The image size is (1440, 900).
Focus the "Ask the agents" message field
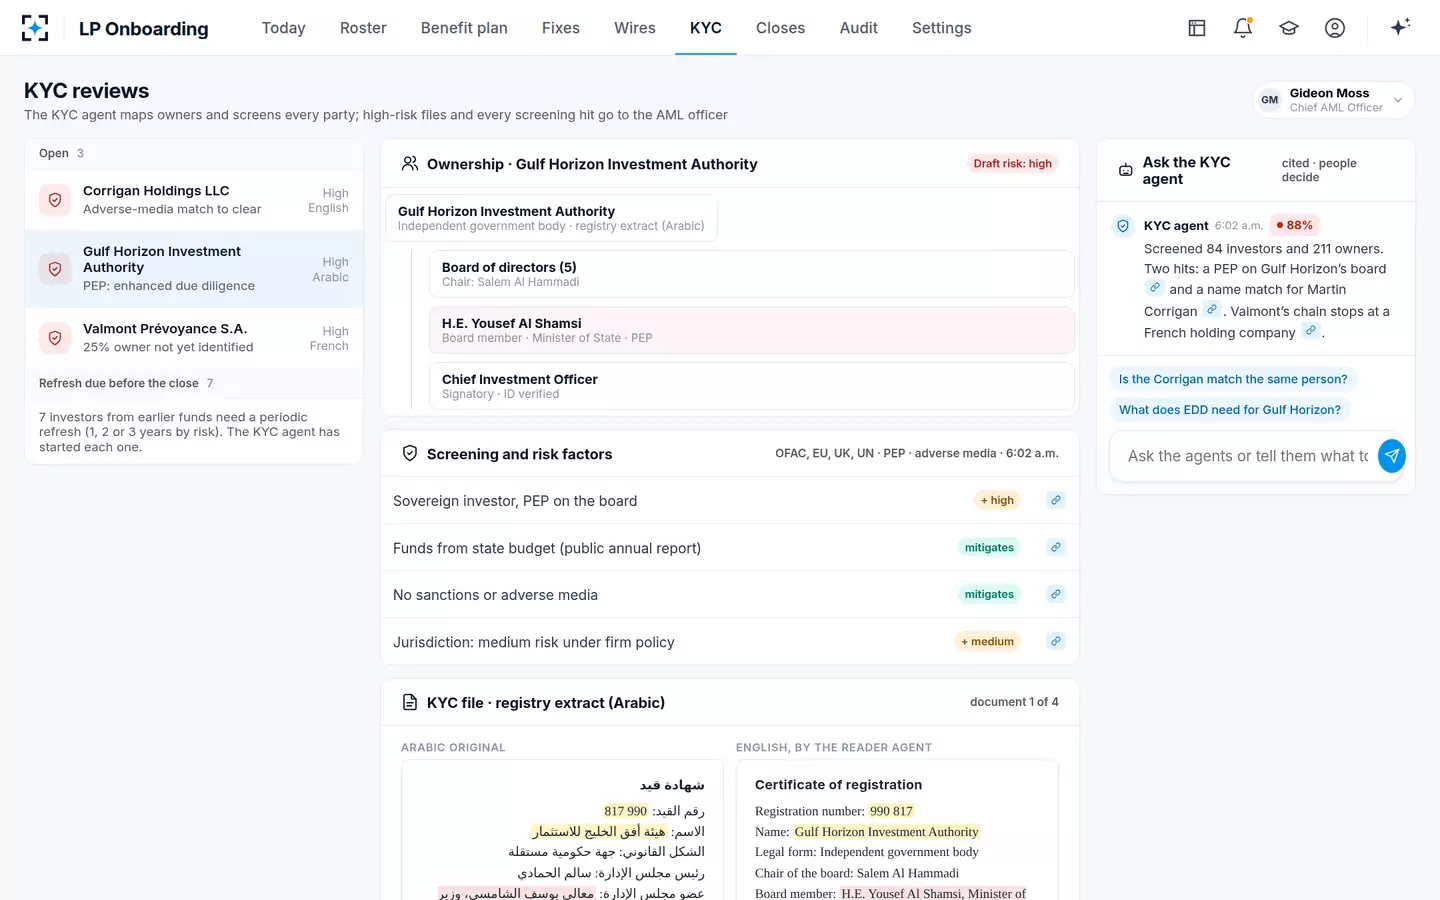click(1247, 456)
